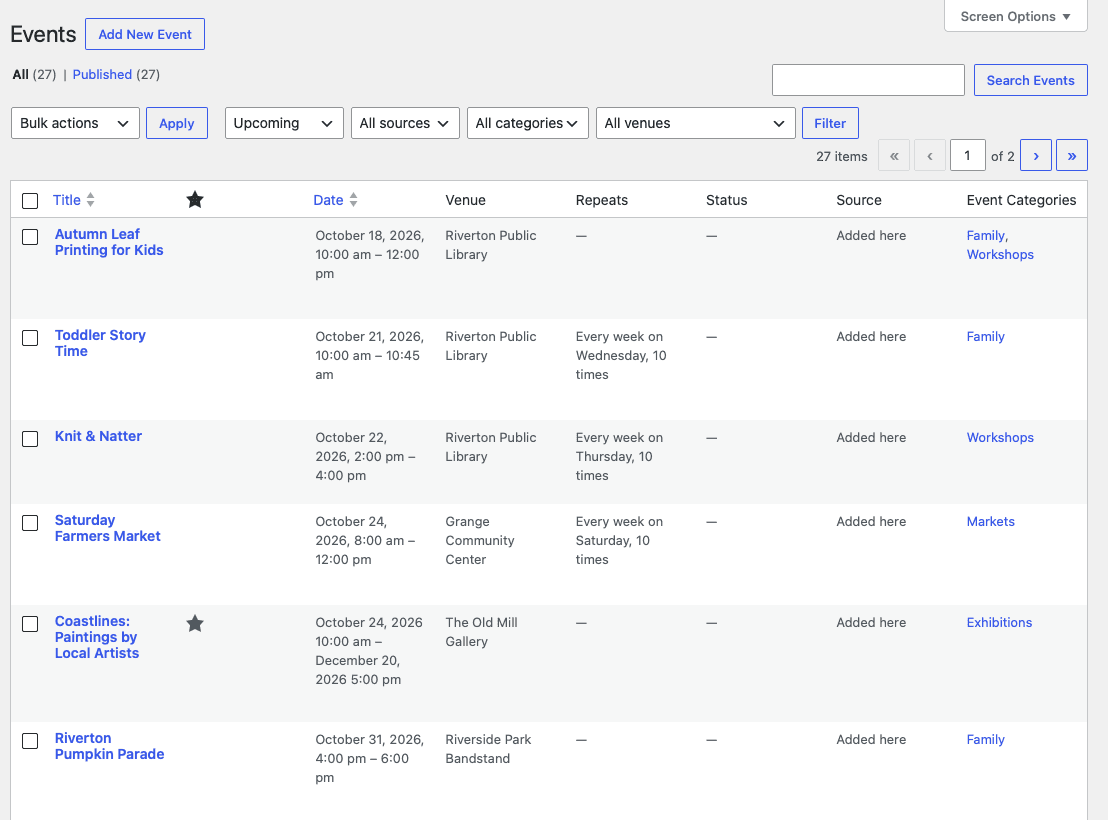The image size is (1108, 820).
Task: Check the Toddler Story Time row
Action: (30, 338)
